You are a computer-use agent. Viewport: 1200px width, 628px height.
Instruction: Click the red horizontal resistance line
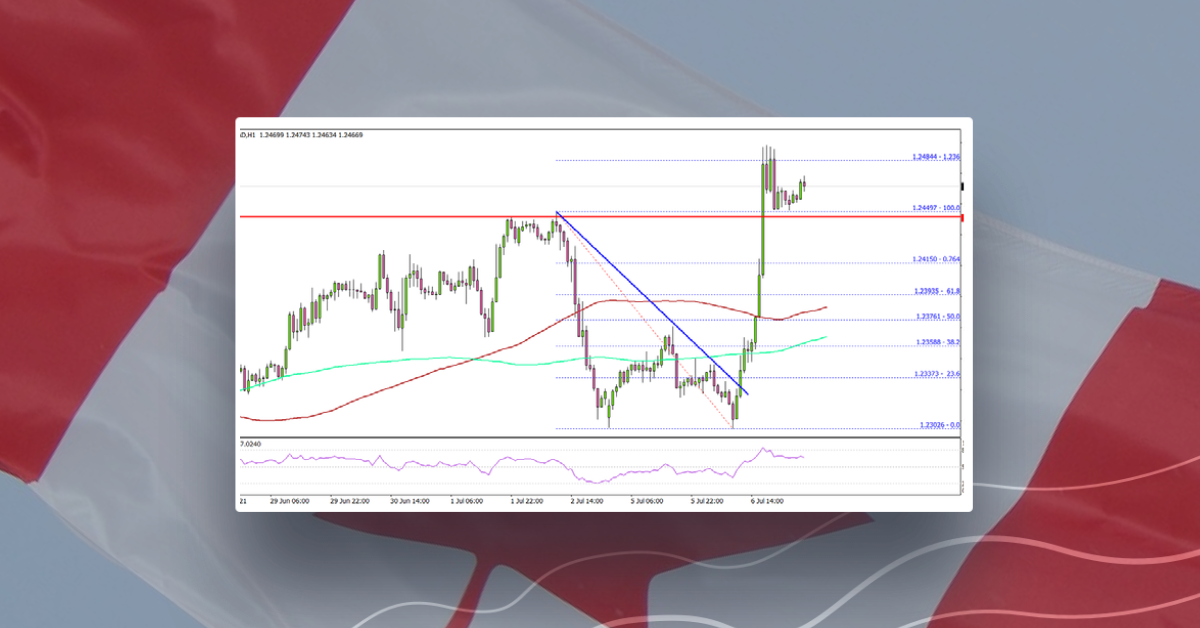(x=400, y=216)
